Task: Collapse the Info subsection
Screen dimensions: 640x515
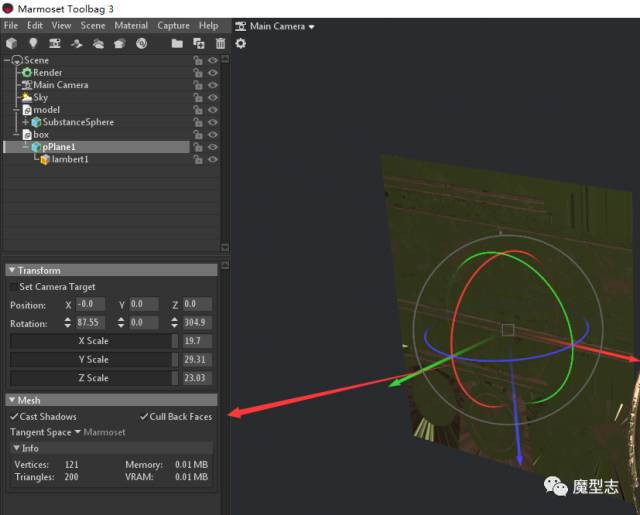Action: (x=16, y=448)
